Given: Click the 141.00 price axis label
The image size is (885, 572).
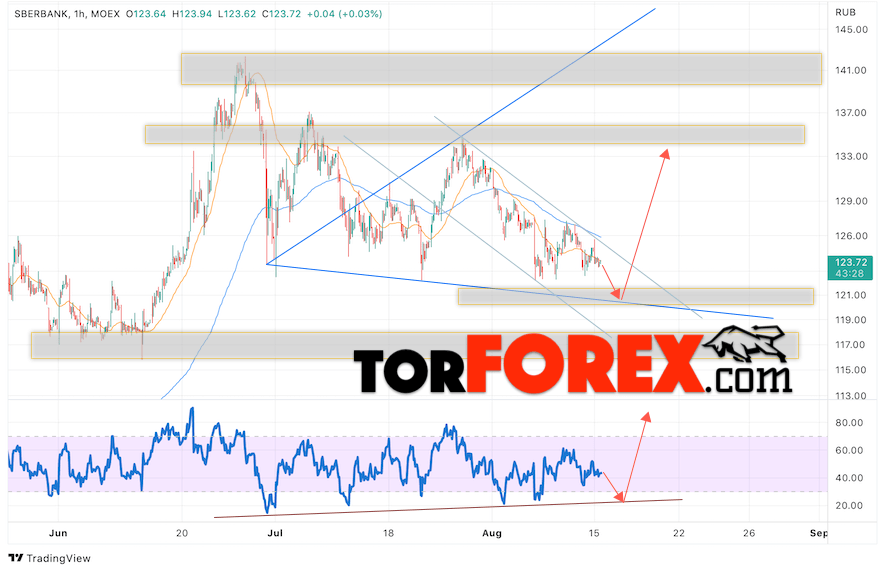Looking at the screenshot, I should click(851, 71).
